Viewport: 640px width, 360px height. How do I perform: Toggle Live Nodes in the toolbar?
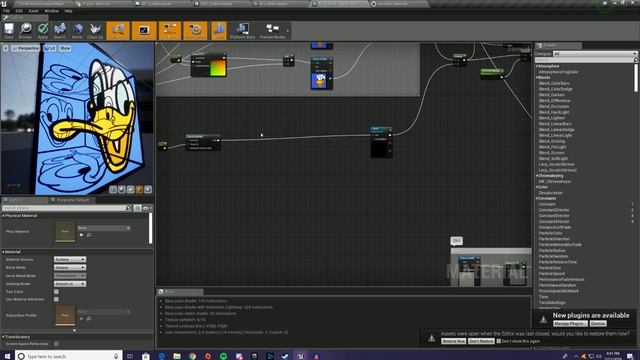pos(170,31)
